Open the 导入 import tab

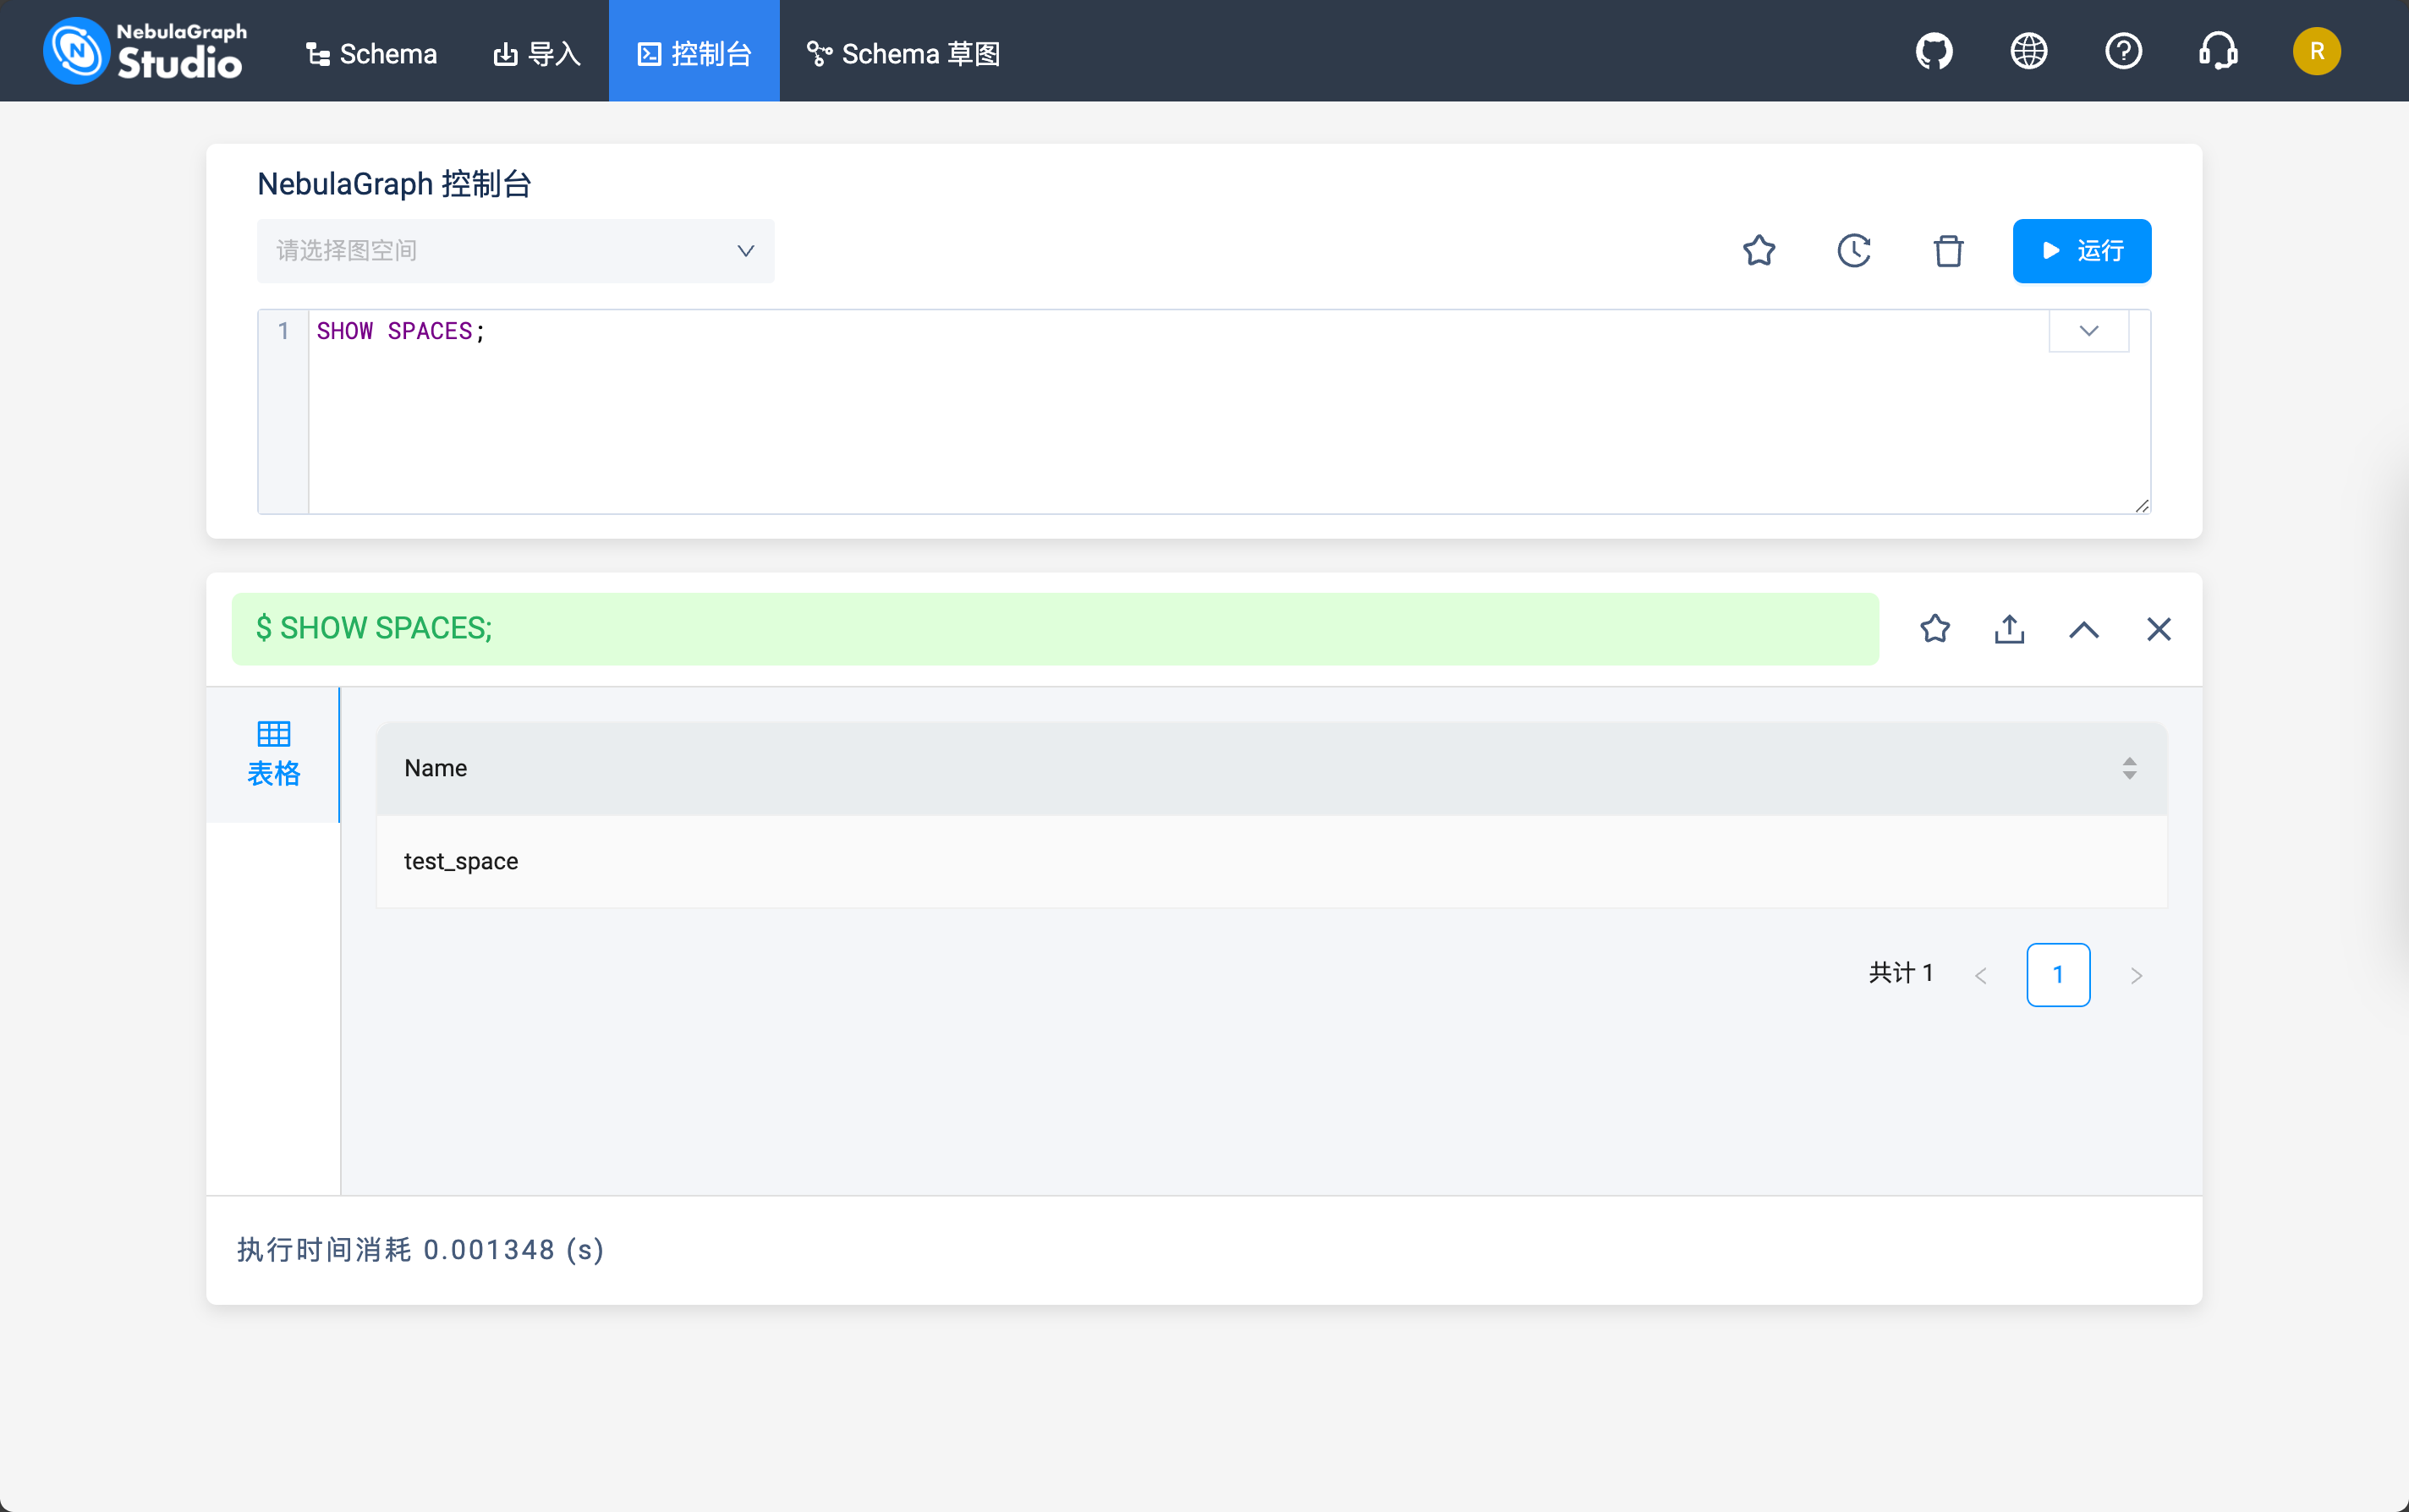coord(537,53)
